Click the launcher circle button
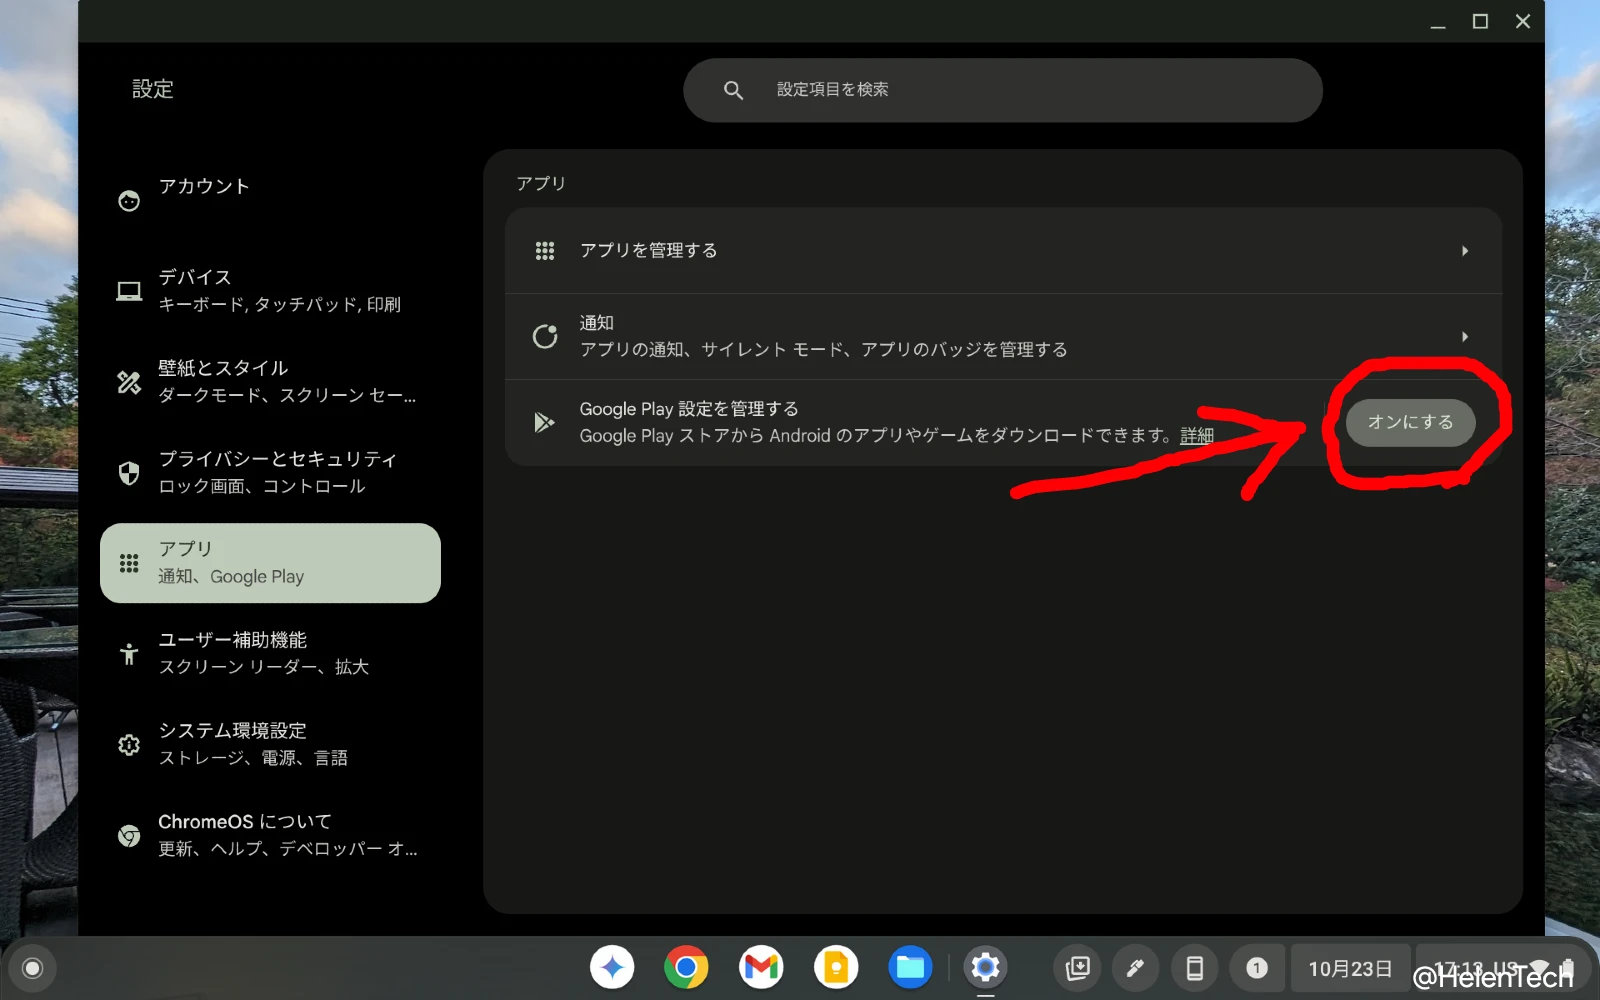Image resolution: width=1600 pixels, height=1000 pixels. [x=32, y=968]
